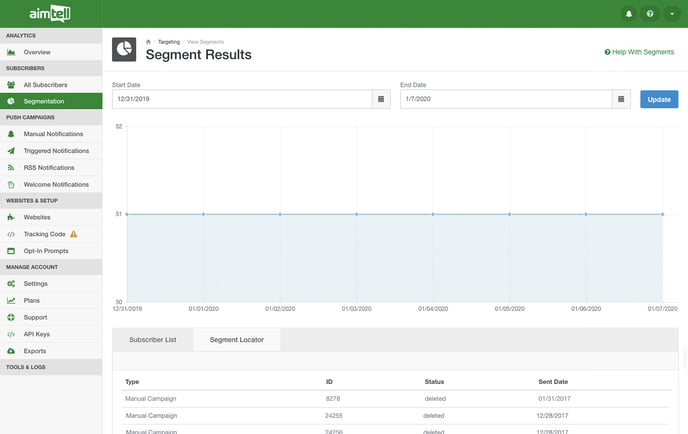Click the View Segments breadcrumb
The height and width of the screenshot is (434, 688).
click(x=205, y=42)
